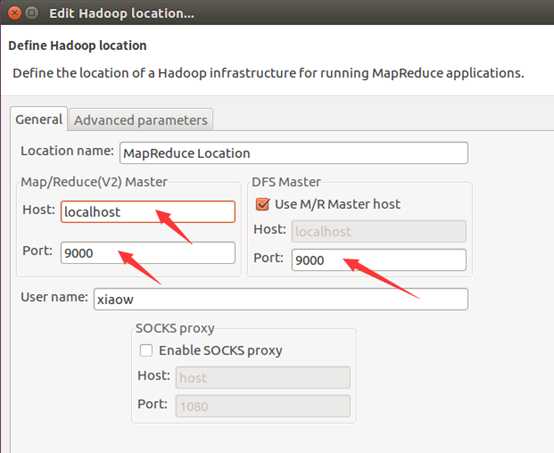This screenshot has width=554, height=453.
Task: Enable SOCKS proxy checkbox
Action: (146, 351)
